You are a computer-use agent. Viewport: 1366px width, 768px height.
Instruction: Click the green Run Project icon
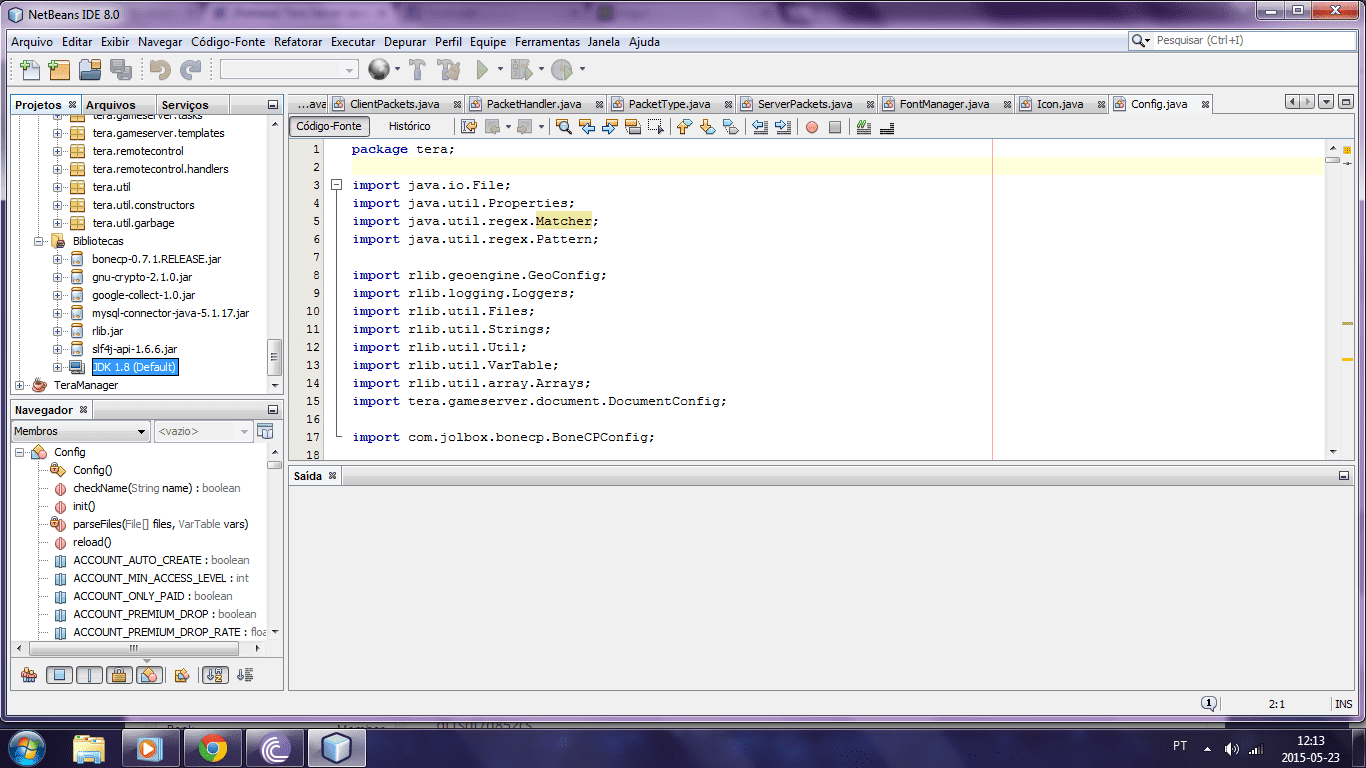482,69
